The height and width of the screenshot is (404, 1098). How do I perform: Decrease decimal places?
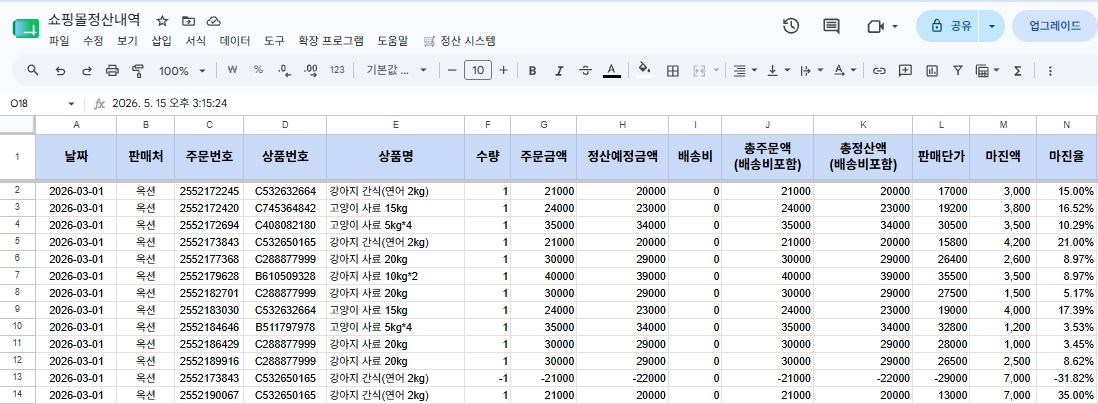point(284,70)
